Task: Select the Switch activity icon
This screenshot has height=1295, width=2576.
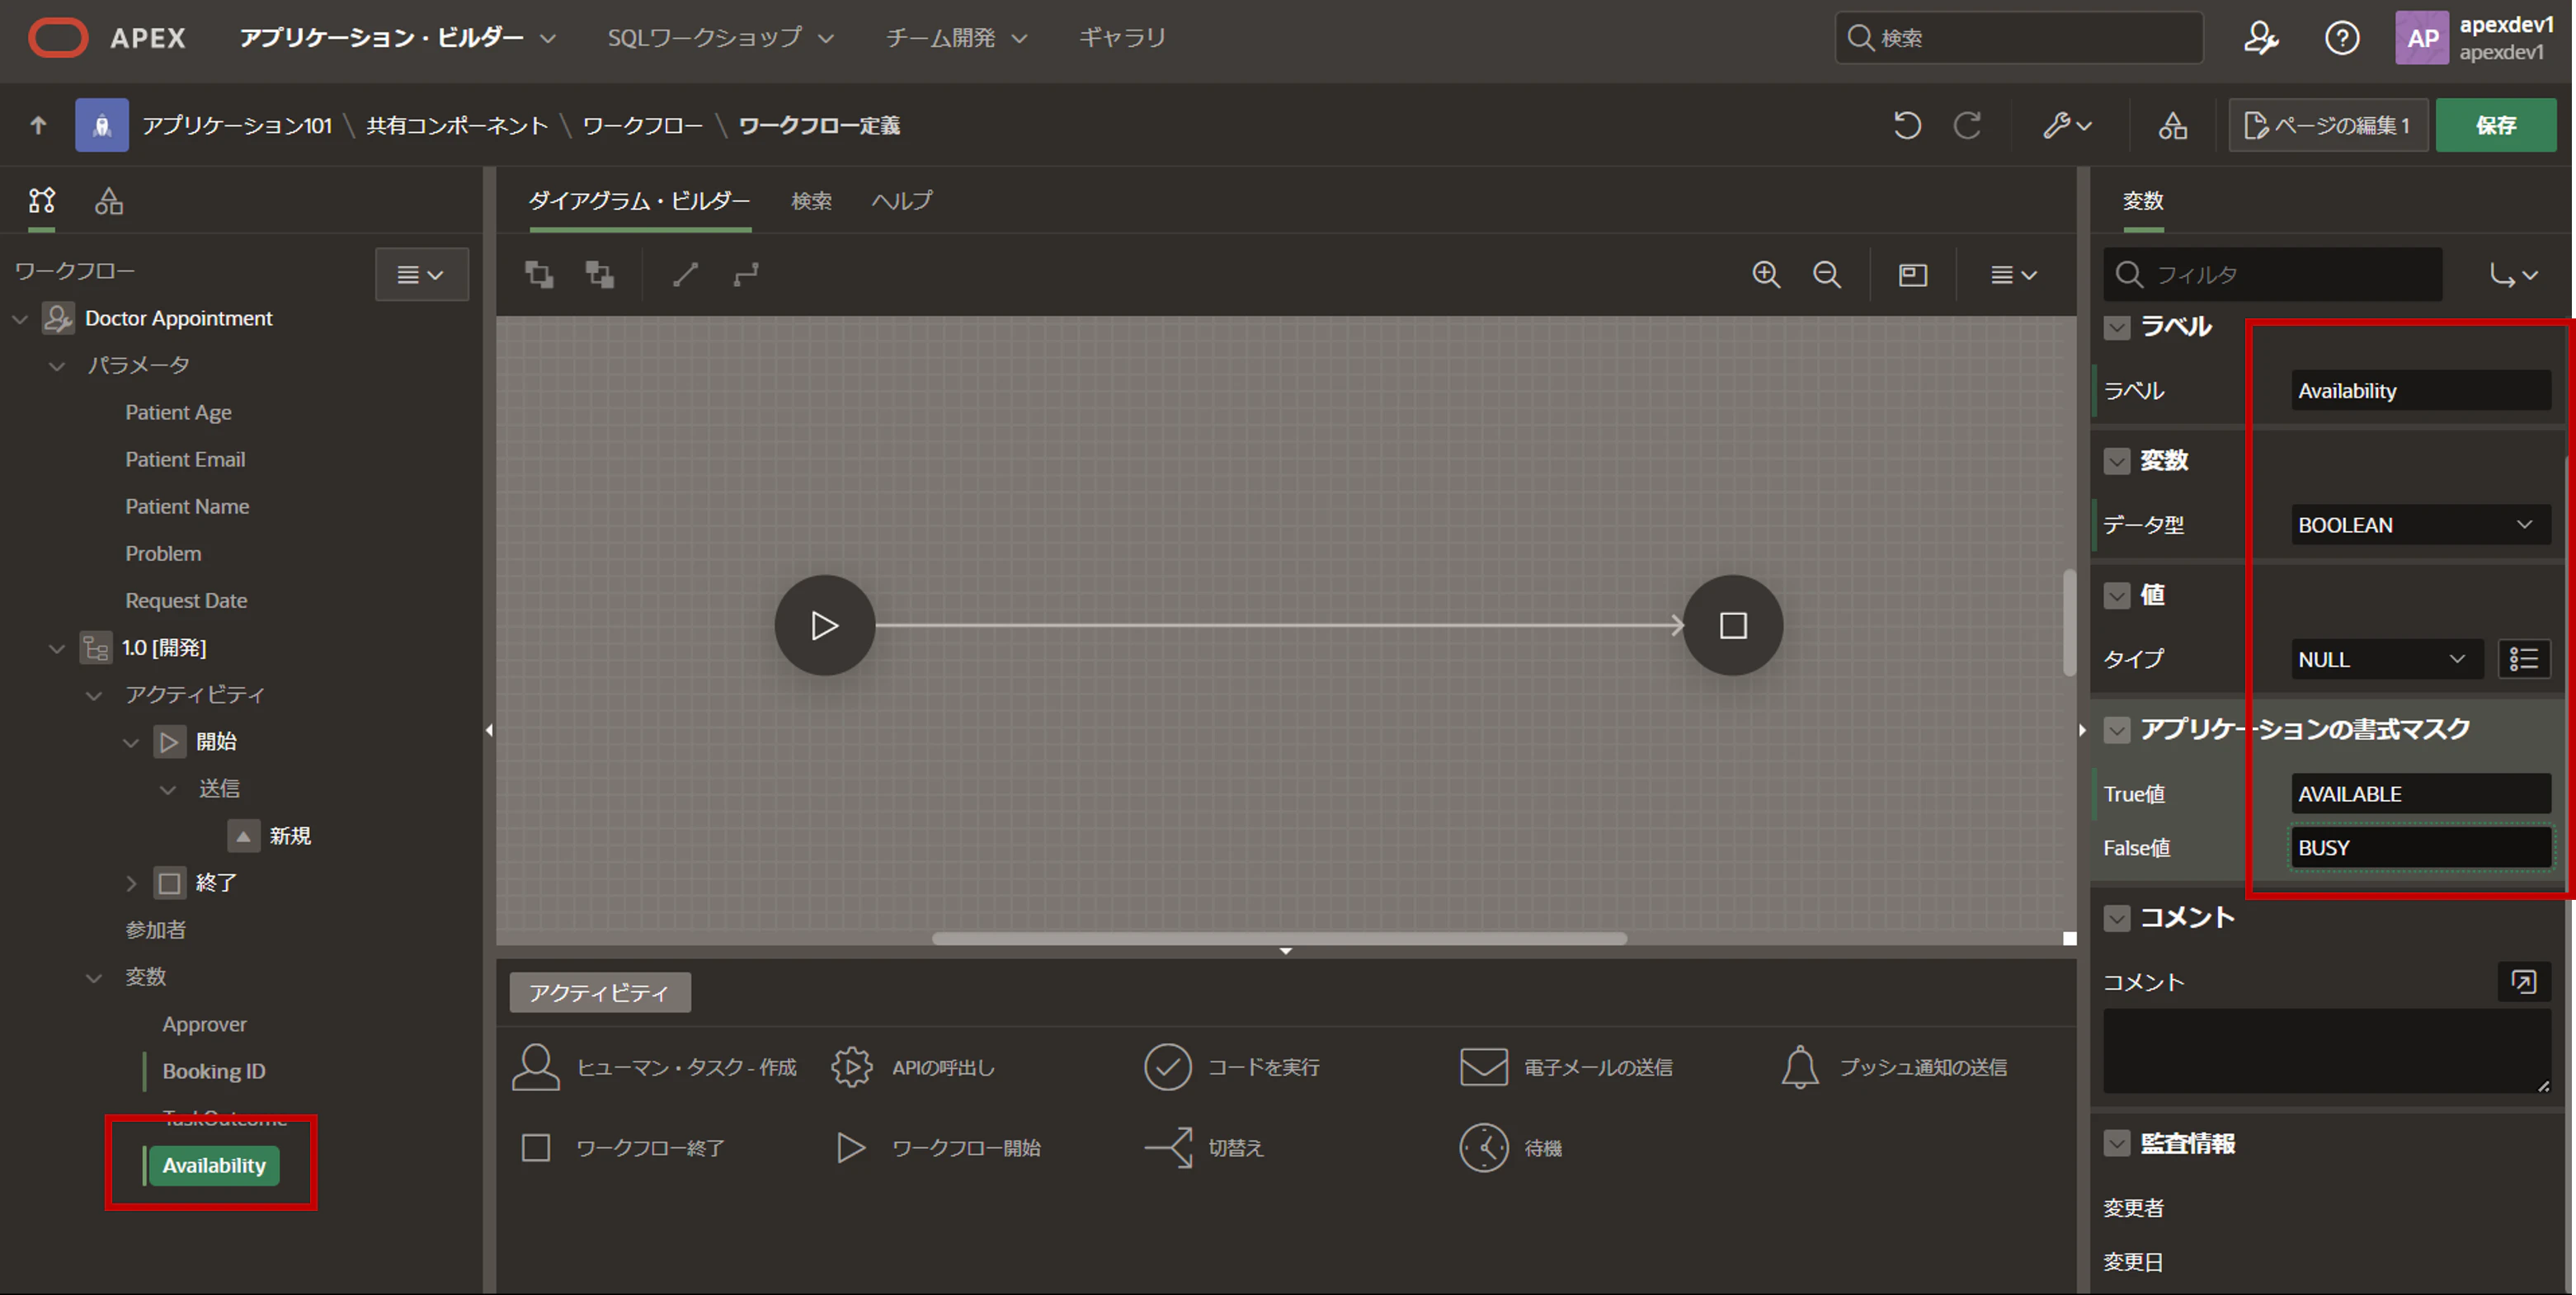Action: click(x=1168, y=1148)
